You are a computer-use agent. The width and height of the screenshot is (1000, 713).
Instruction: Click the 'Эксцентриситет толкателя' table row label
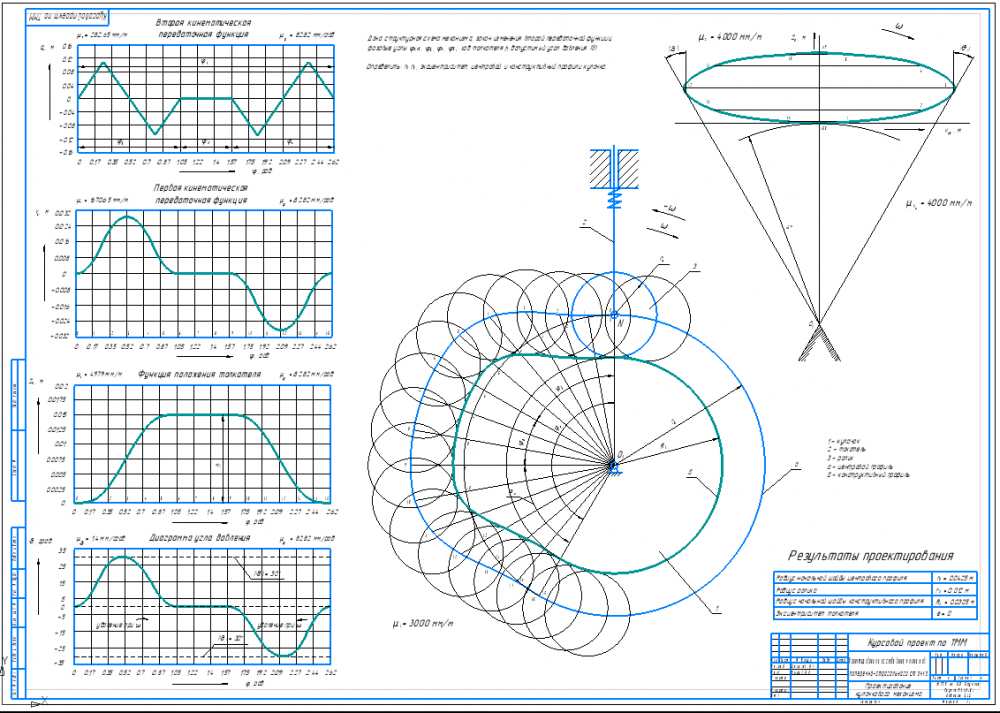tap(852, 613)
